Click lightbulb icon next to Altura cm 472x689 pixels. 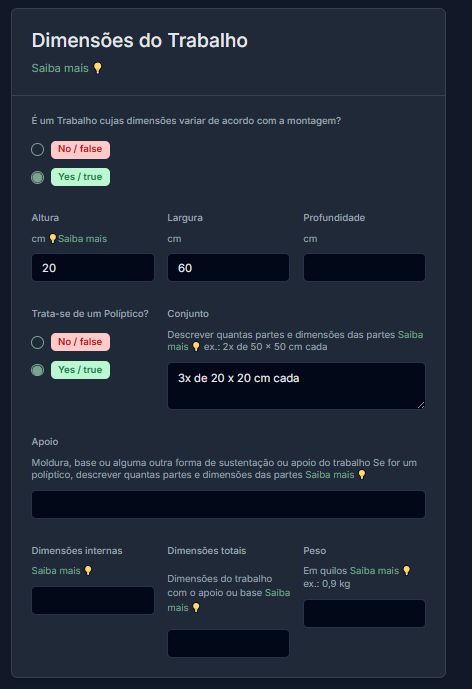pyautogui.click(x=53, y=239)
